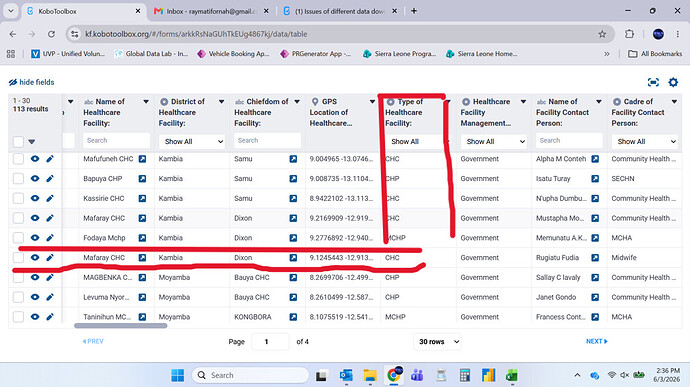Bookmark this page with the star icon
This screenshot has width=690, height=387.
tap(602, 34)
